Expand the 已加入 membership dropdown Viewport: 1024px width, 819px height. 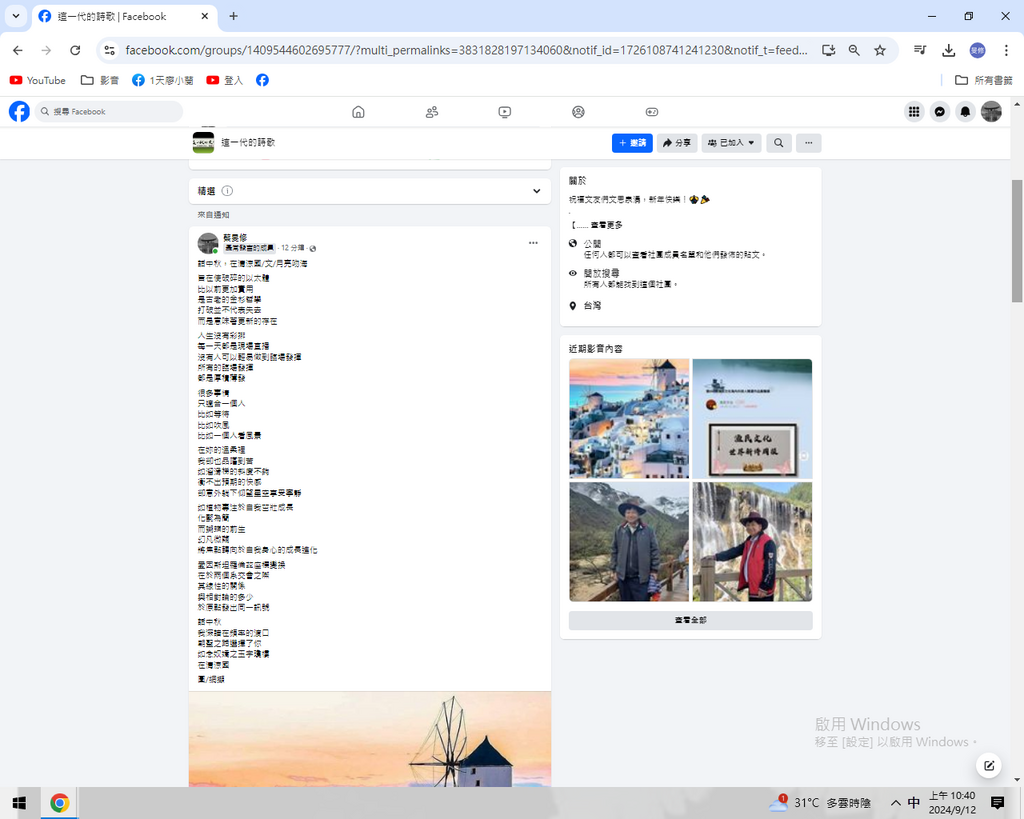(x=731, y=143)
